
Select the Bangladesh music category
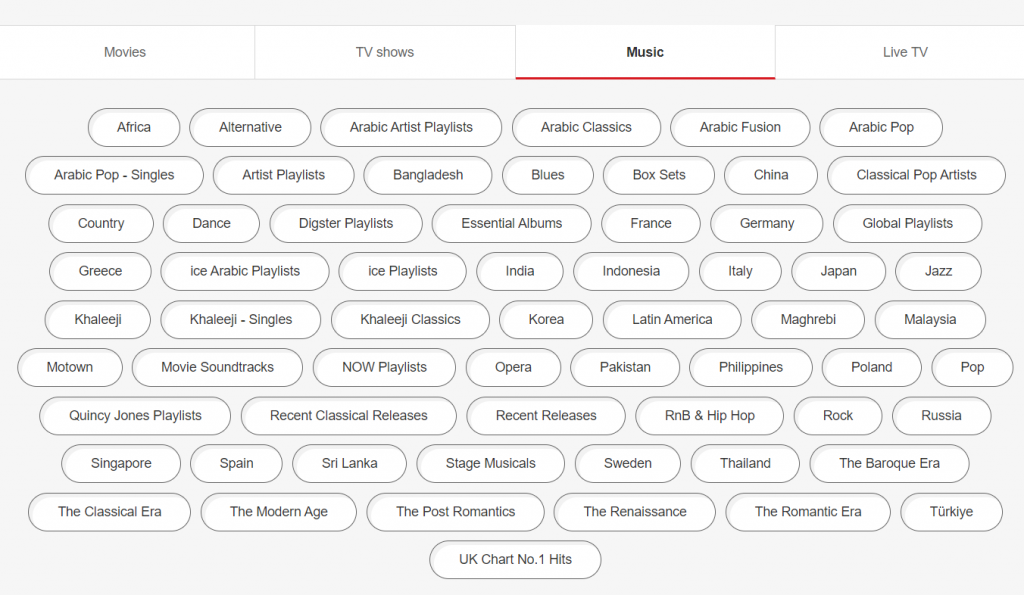(428, 175)
